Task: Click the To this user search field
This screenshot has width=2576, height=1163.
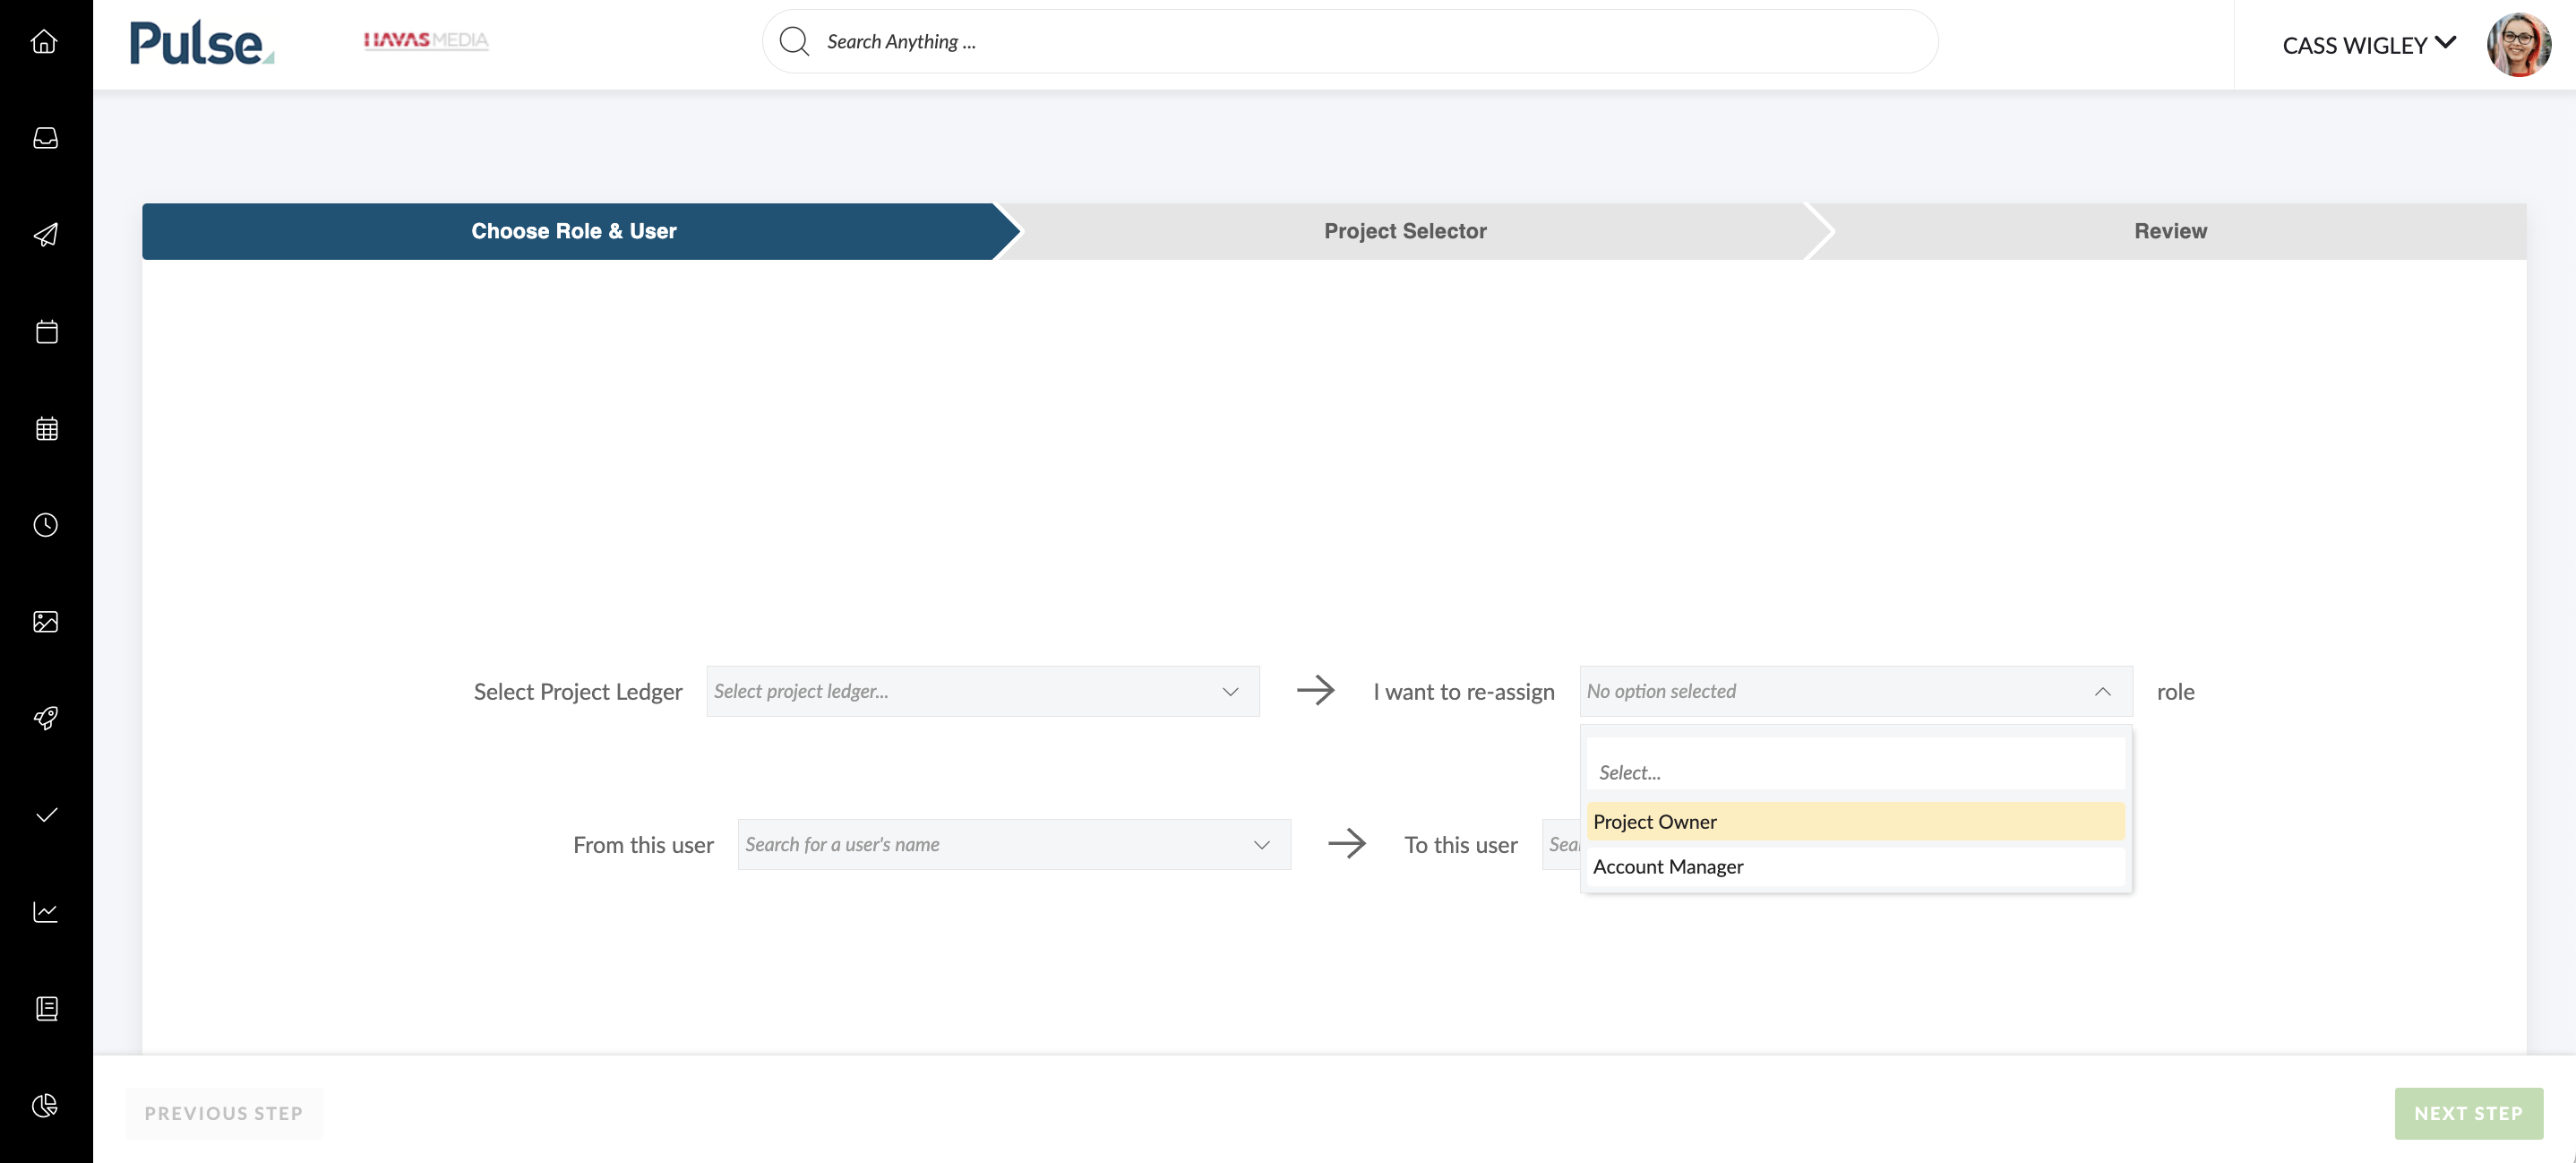Action: point(1561,844)
